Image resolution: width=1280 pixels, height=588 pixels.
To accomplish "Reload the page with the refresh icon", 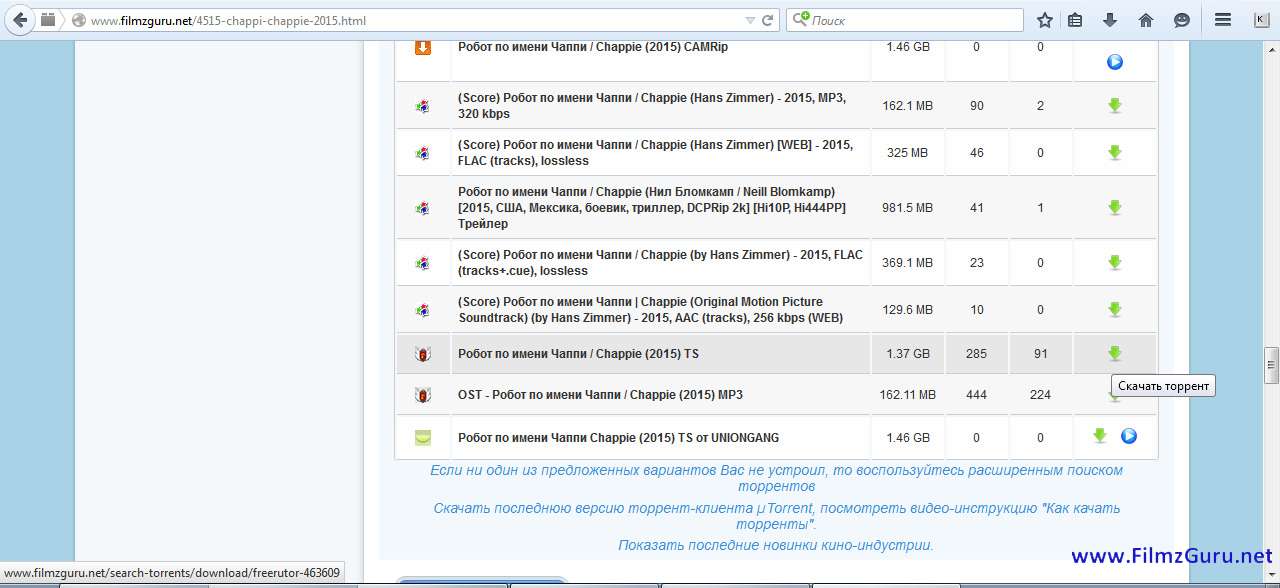I will click(768, 20).
